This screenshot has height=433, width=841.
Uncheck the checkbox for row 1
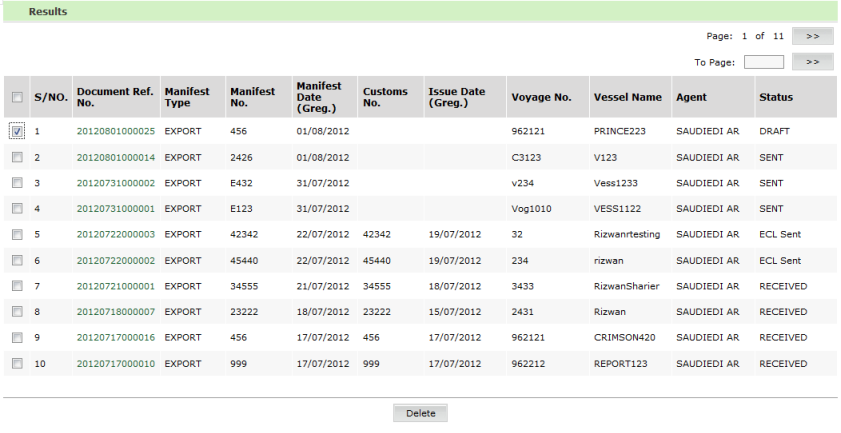tap(16, 131)
